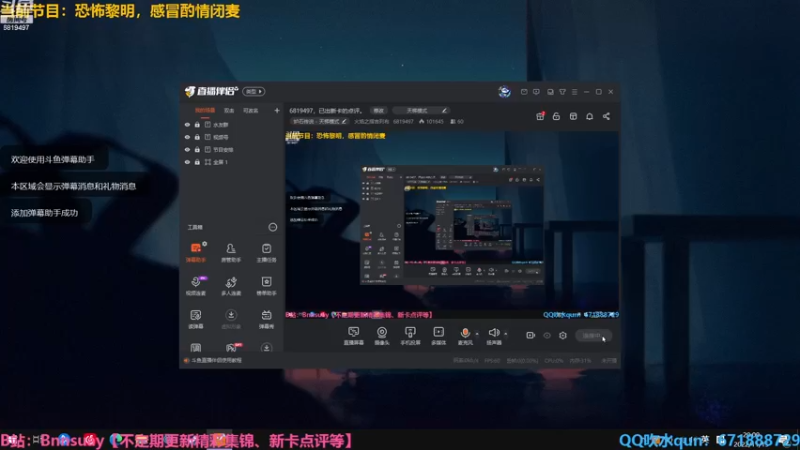The image size is (800, 450).
Task: Select the third scene tab
Action: pyautogui.click(x=251, y=110)
